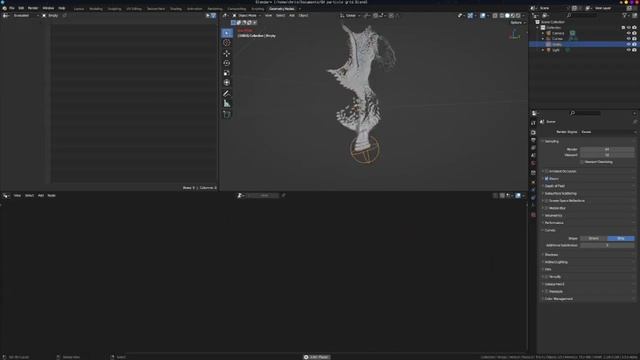Open the Object Mode dropdown in viewport

[247, 16]
